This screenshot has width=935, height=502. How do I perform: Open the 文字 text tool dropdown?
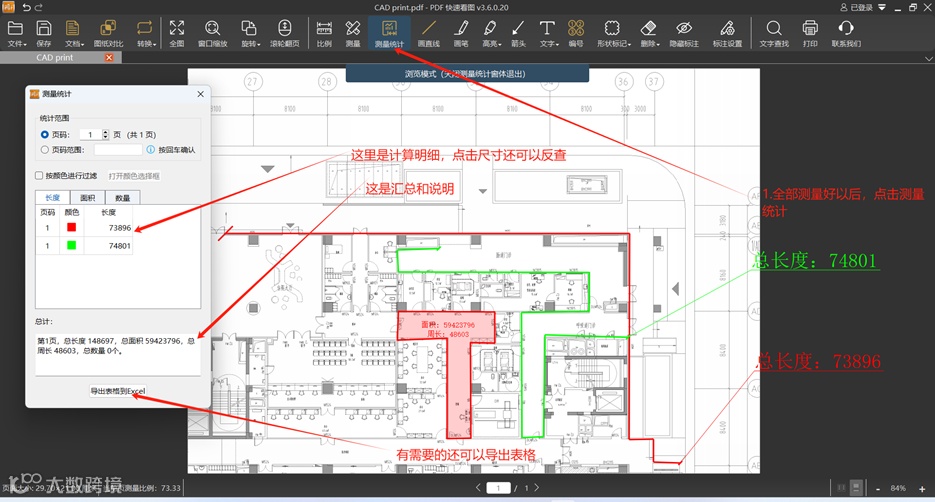[548, 33]
